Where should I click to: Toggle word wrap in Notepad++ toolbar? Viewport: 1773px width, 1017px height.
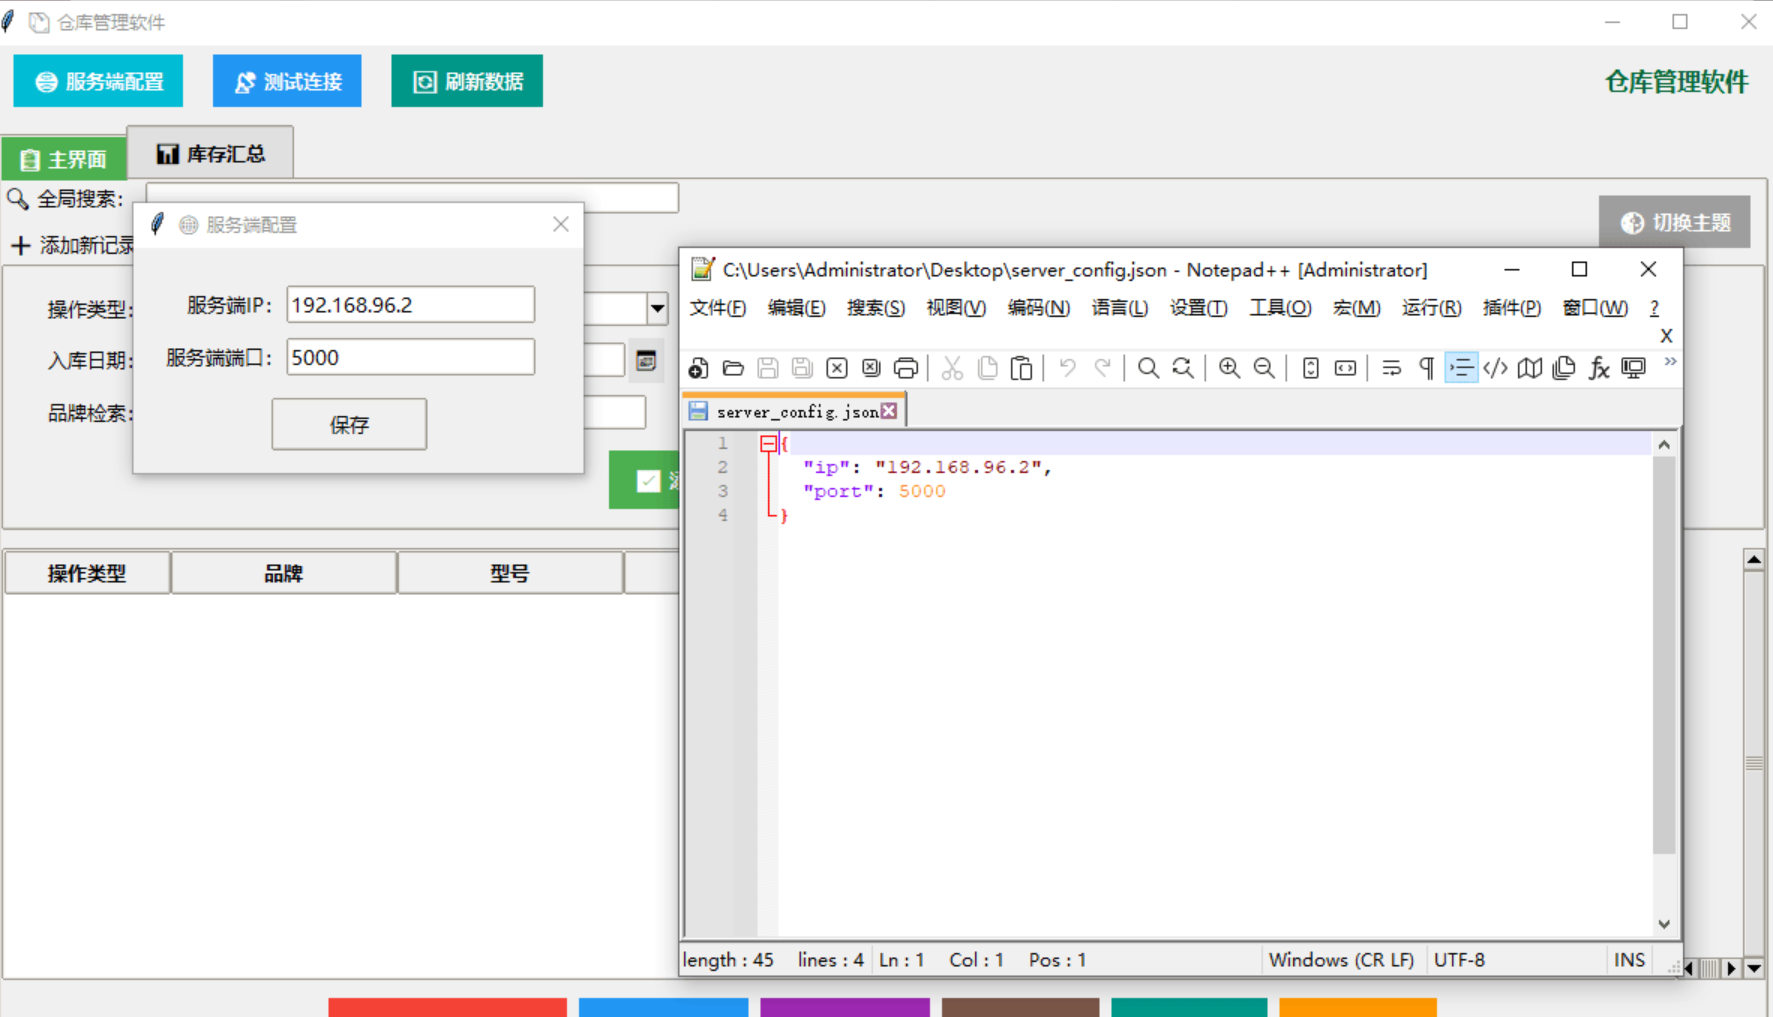[x=1391, y=368]
